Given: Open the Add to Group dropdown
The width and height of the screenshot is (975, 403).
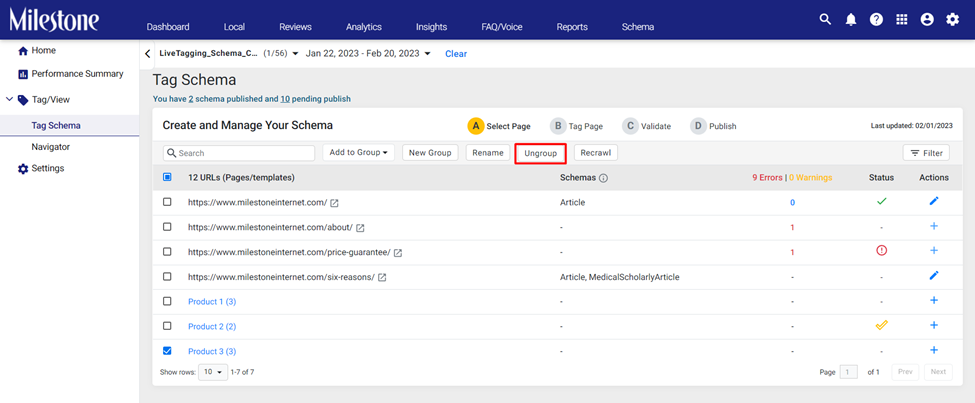Looking at the screenshot, I should point(358,152).
